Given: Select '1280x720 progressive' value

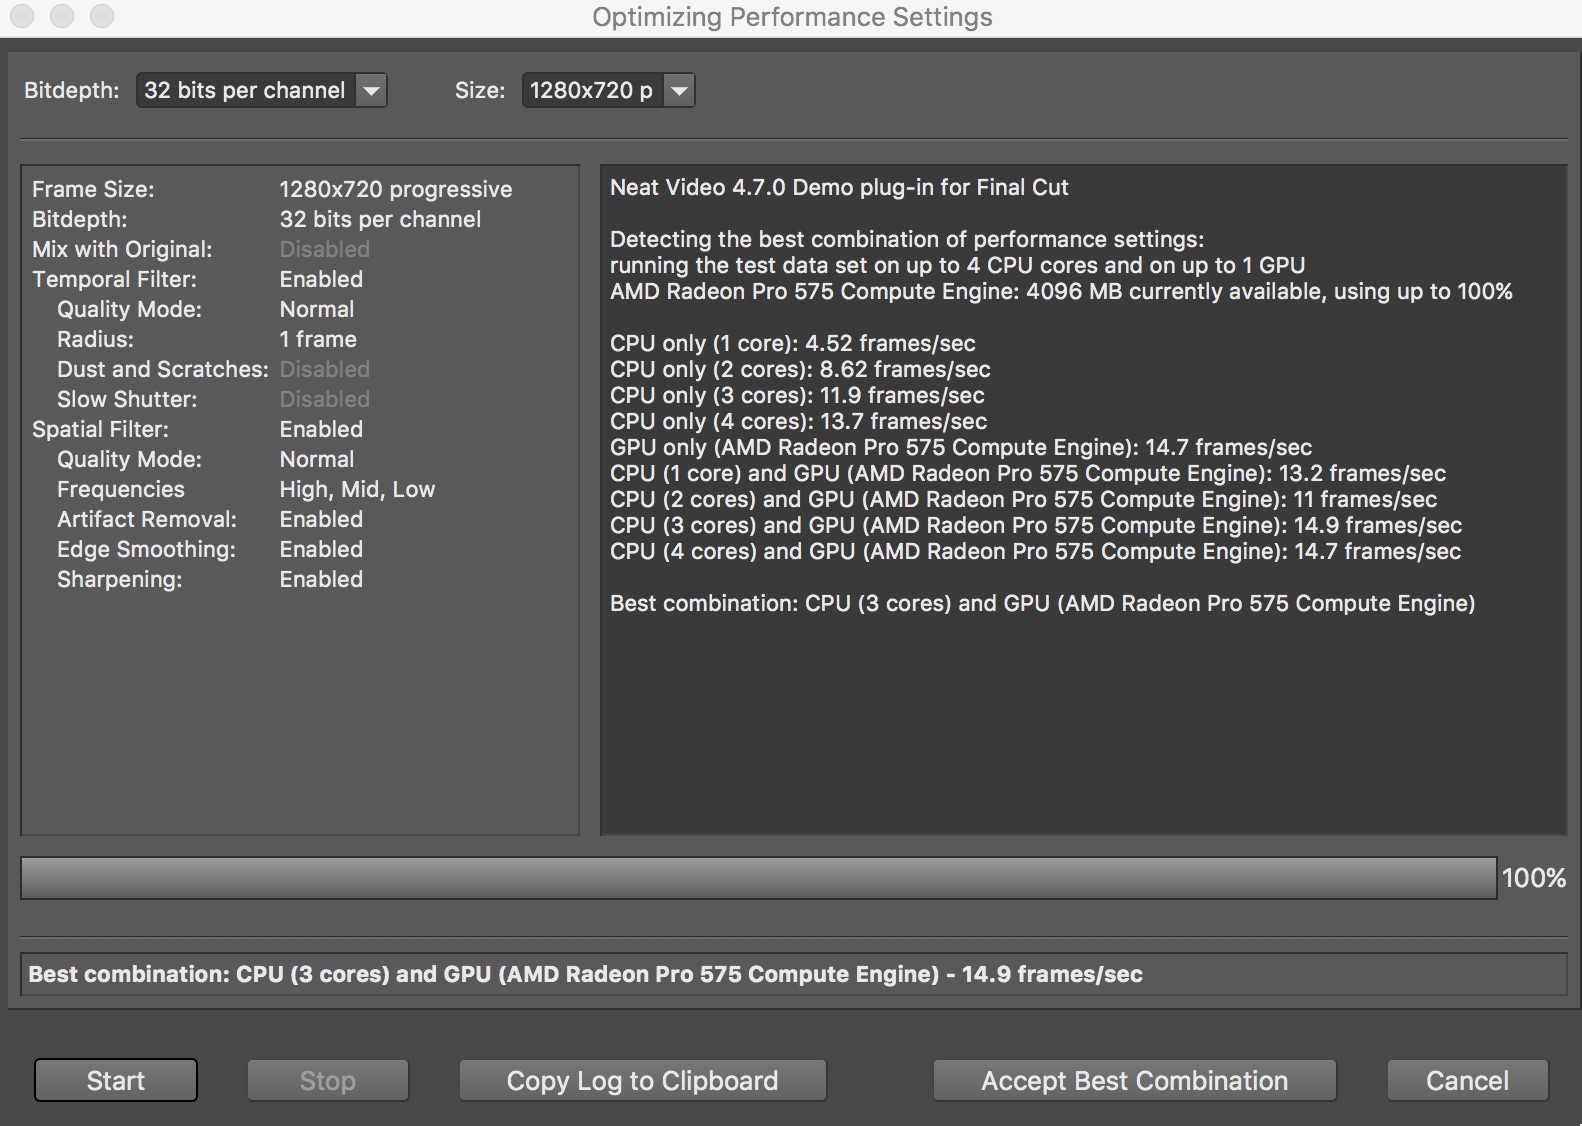Looking at the screenshot, I should point(396,189).
